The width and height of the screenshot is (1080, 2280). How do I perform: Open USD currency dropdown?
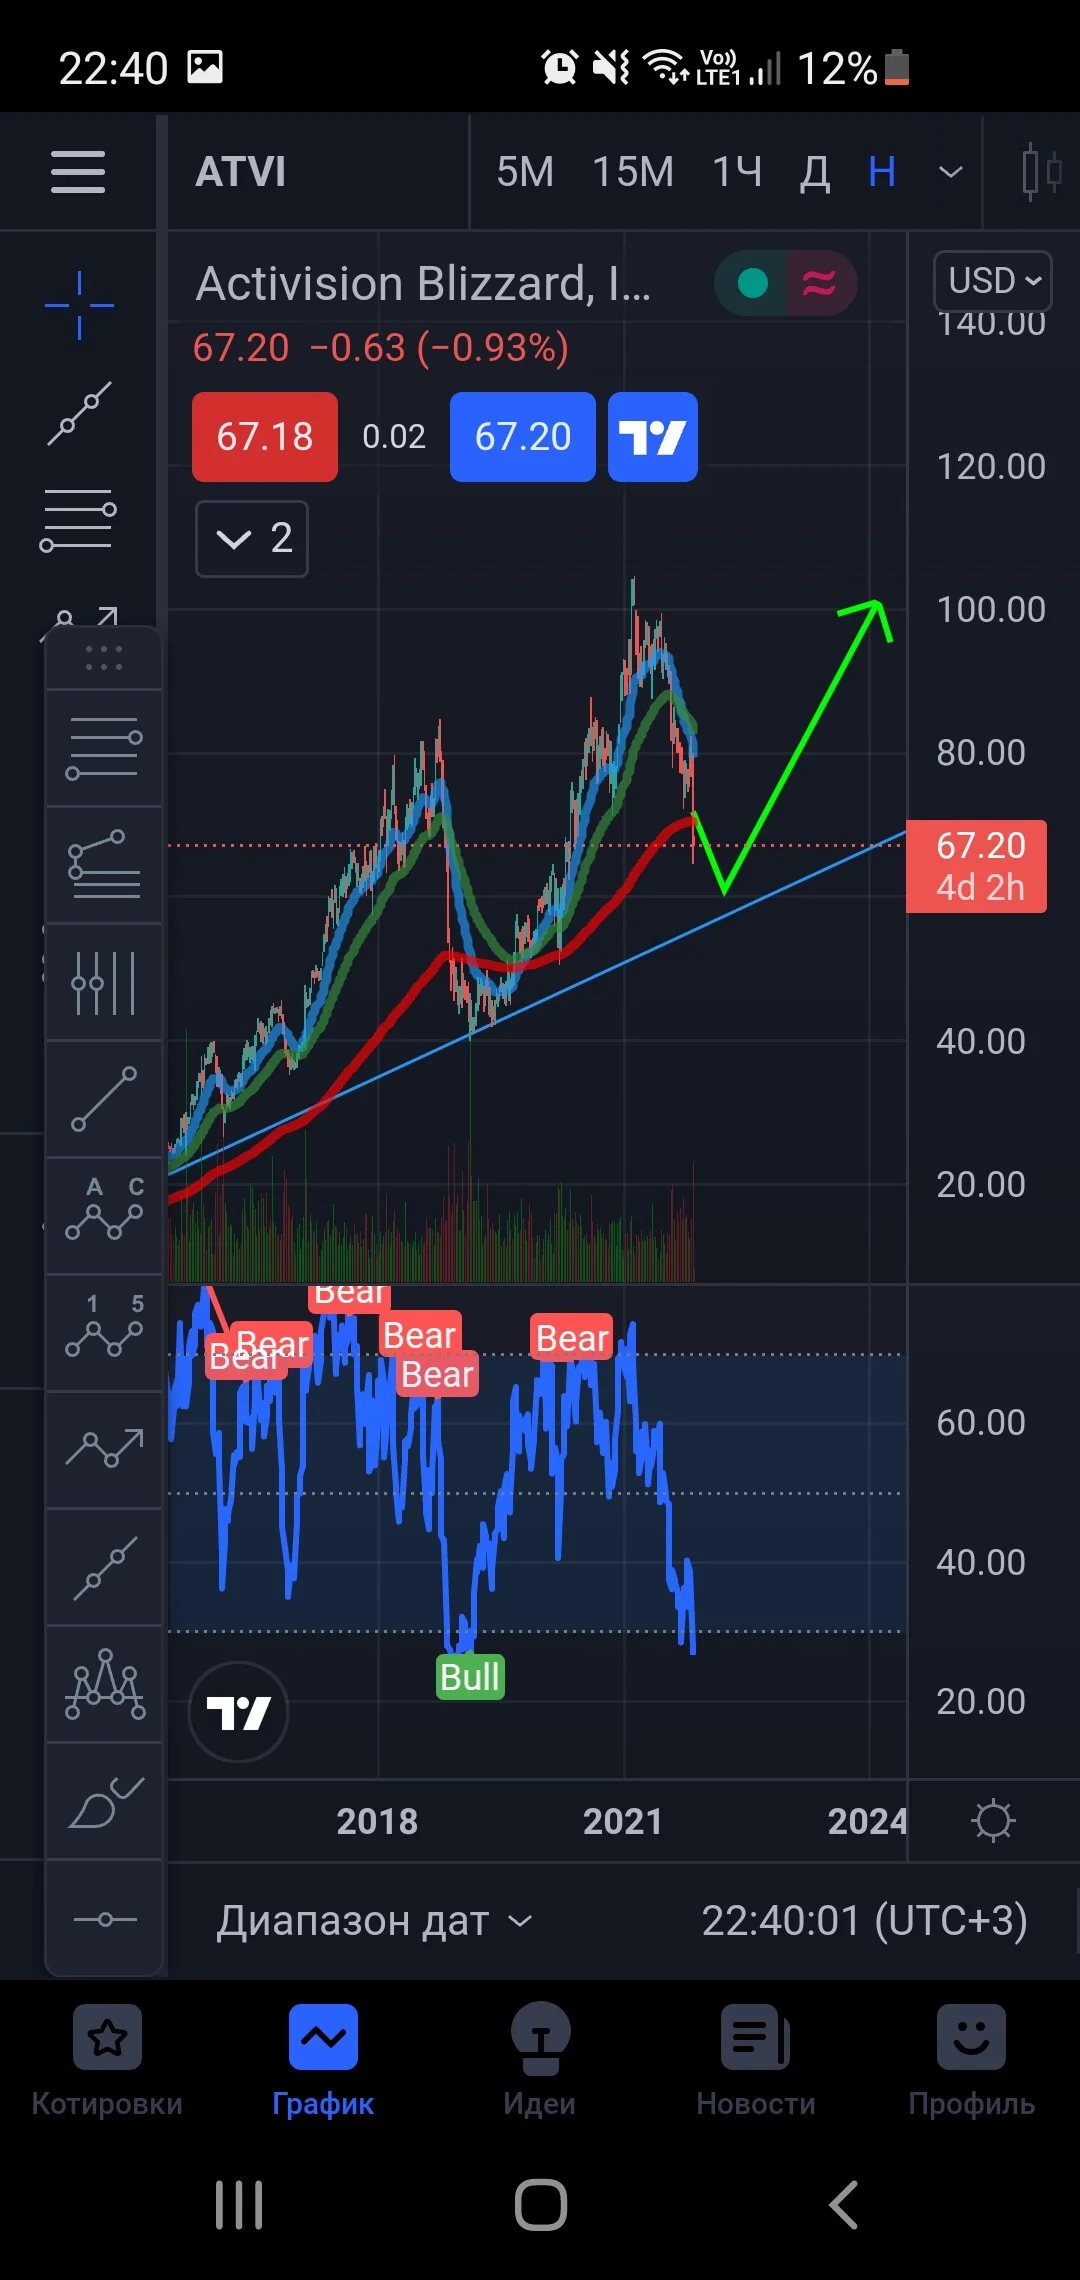pos(993,281)
